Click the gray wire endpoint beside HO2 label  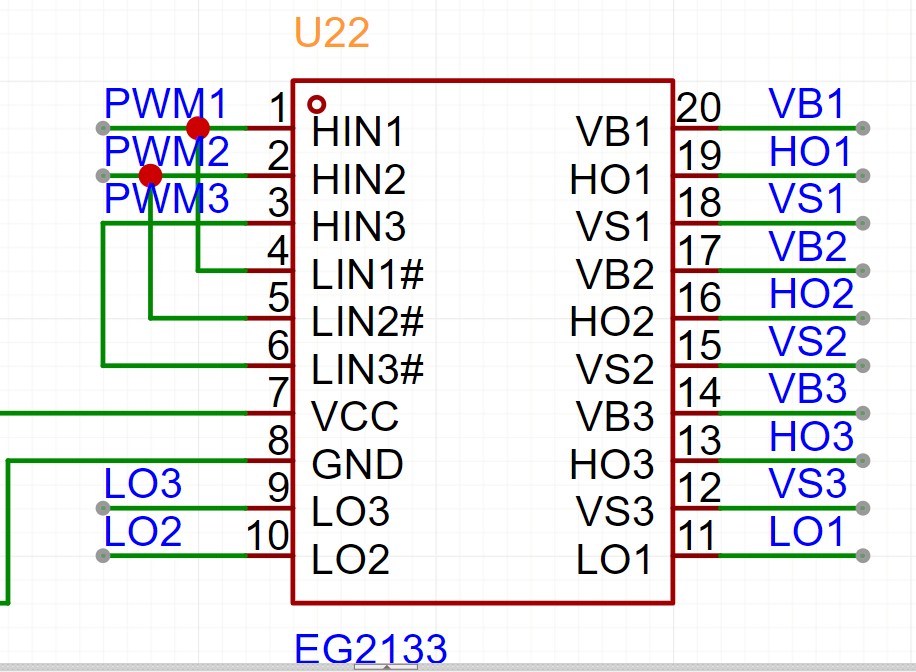tap(863, 318)
